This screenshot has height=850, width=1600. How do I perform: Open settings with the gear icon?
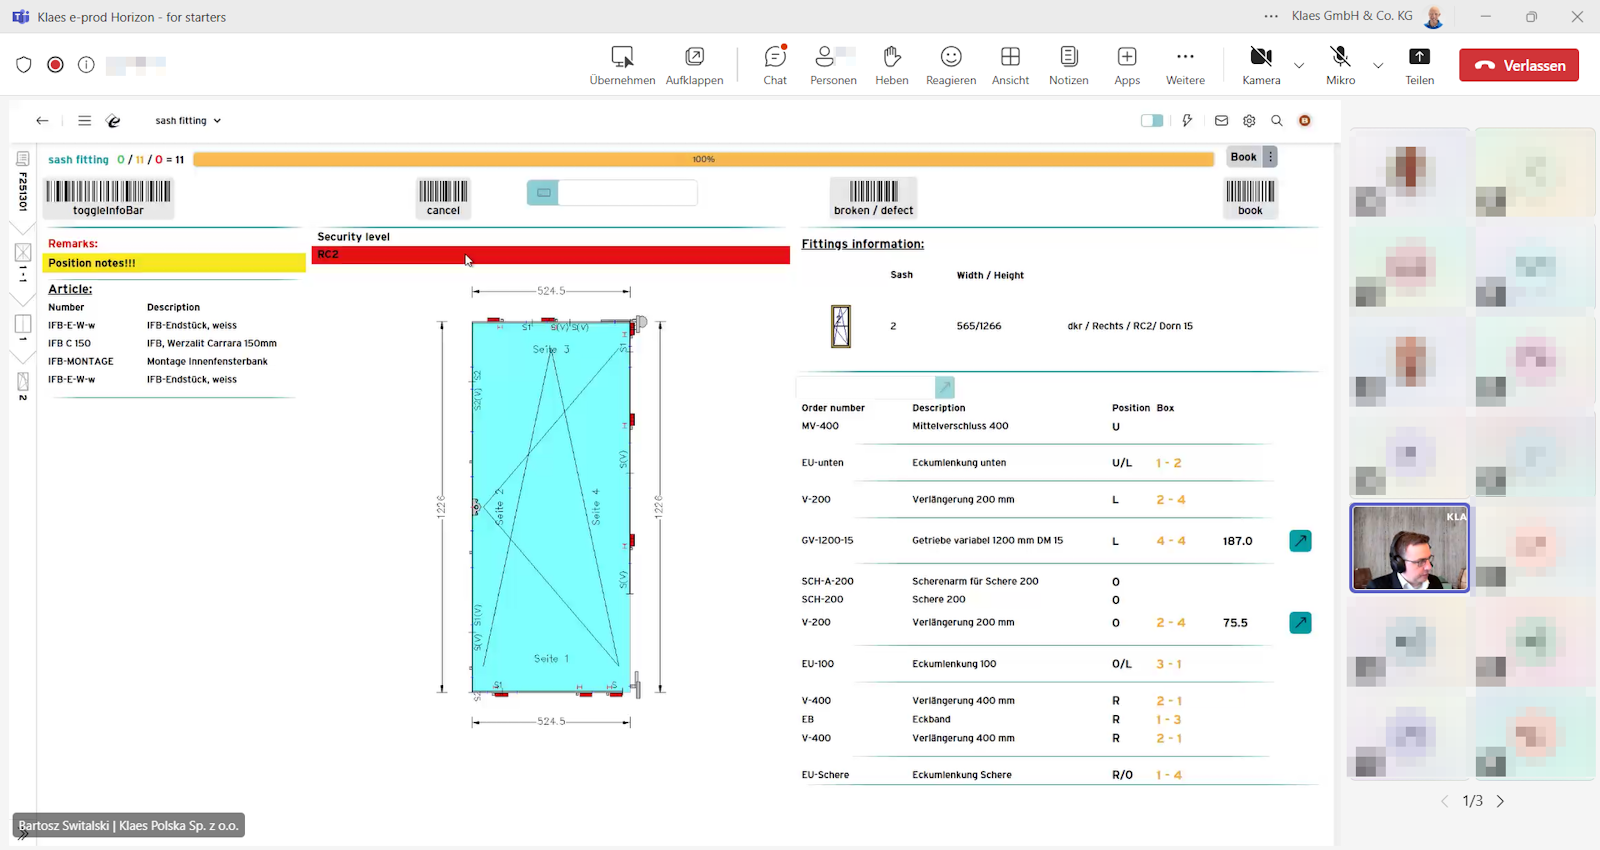(x=1249, y=121)
